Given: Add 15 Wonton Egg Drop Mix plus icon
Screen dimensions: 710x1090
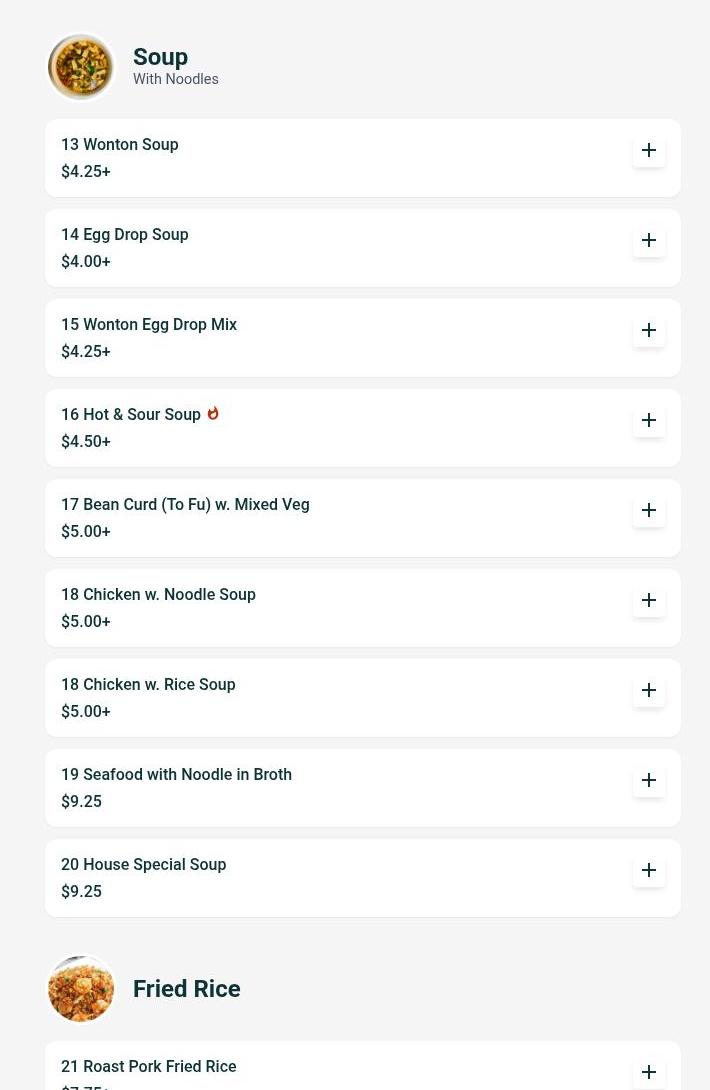Looking at the screenshot, I should (648, 330).
